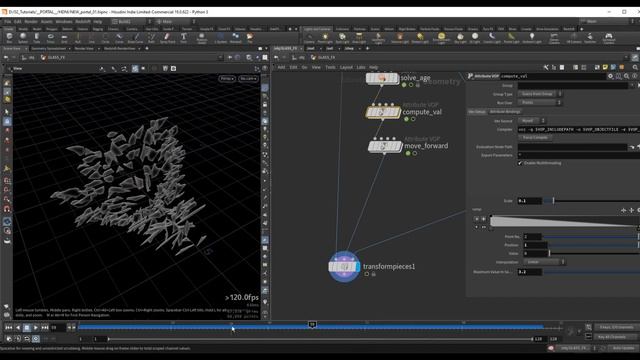Screen dimensions: 640x360
Task: Open the sticky note icon in network toolbar
Action: point(605,67)
